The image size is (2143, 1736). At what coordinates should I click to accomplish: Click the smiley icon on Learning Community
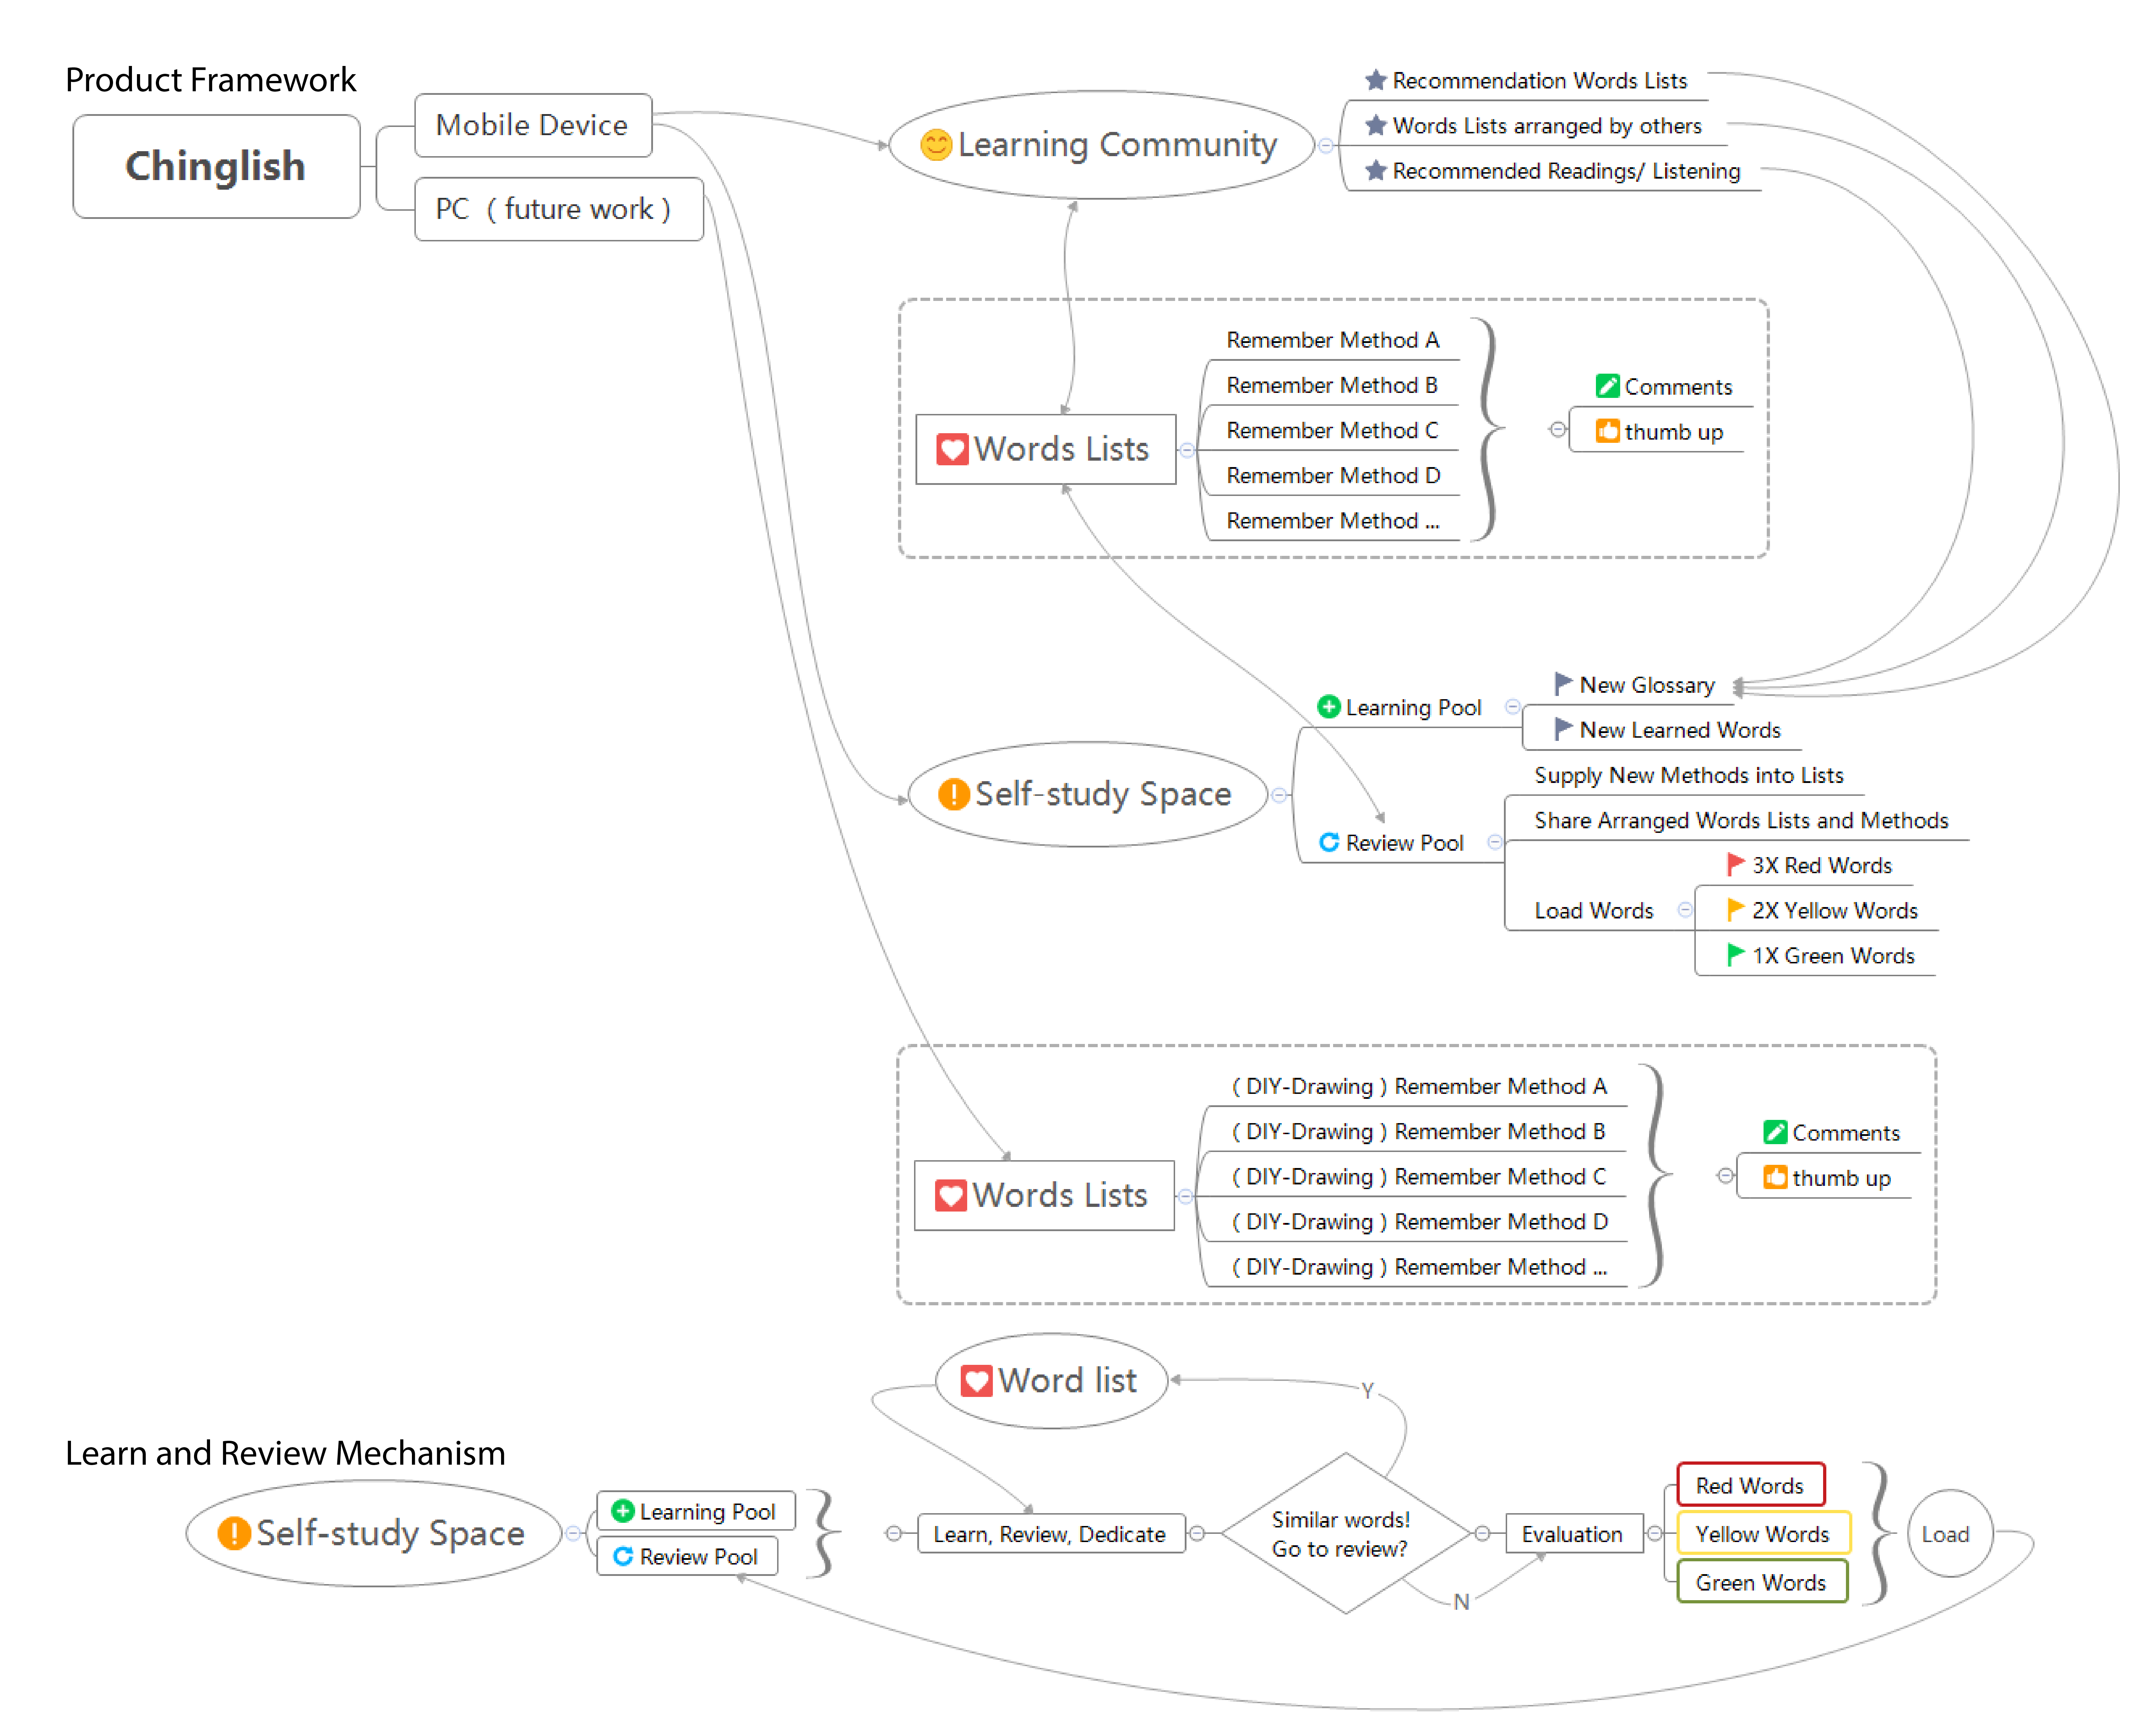936,145
